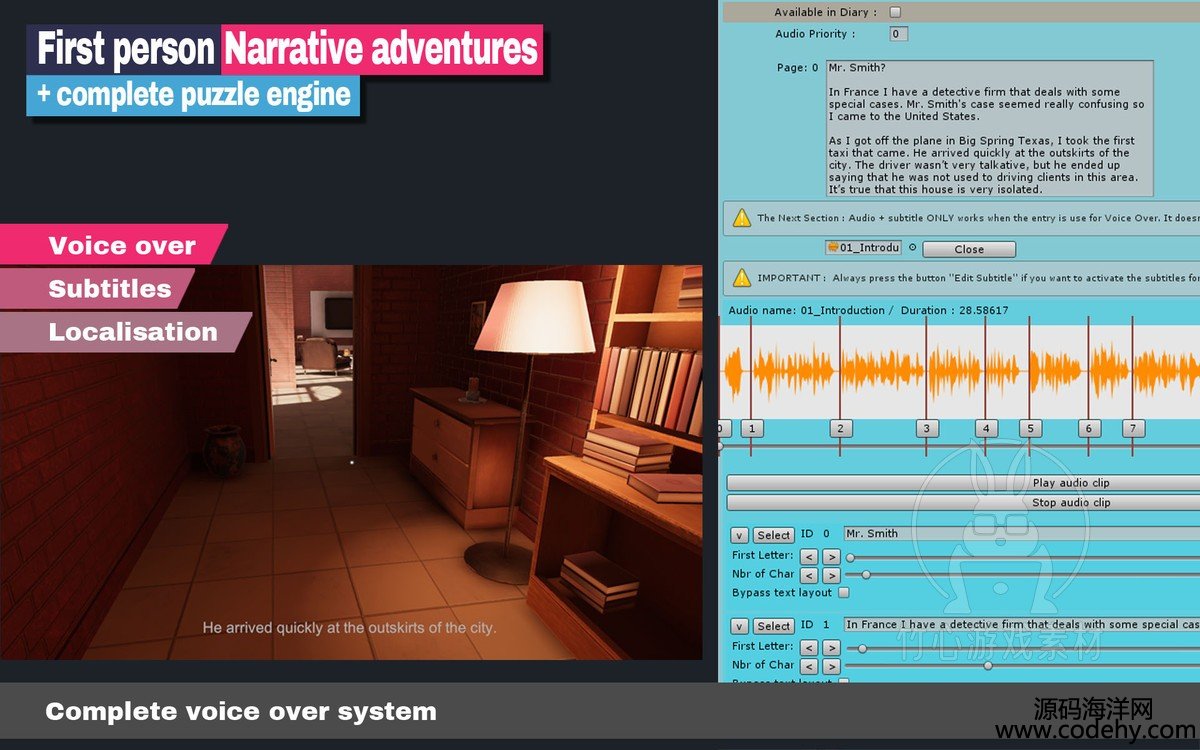Click the 'Voice over' feature label
The image size is (1200, 750).
(x=122, y=246)
